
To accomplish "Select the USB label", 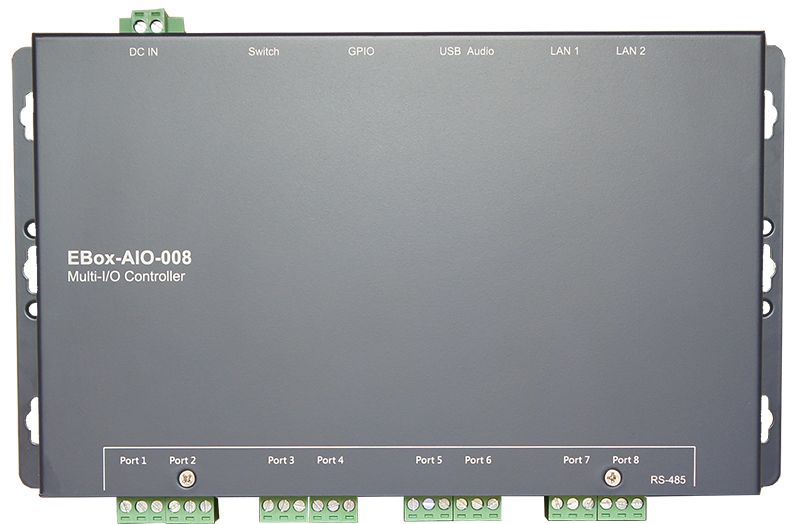I will 450,51.
